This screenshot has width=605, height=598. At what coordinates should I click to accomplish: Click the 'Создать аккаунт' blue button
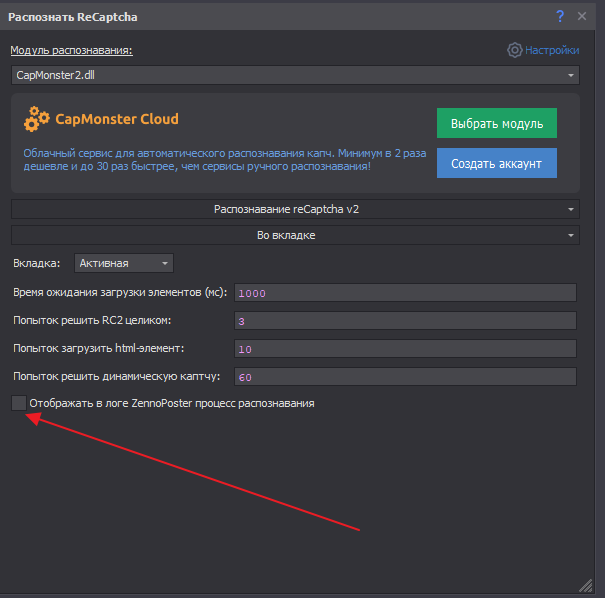pyautogui.click(x=496, y=163)
